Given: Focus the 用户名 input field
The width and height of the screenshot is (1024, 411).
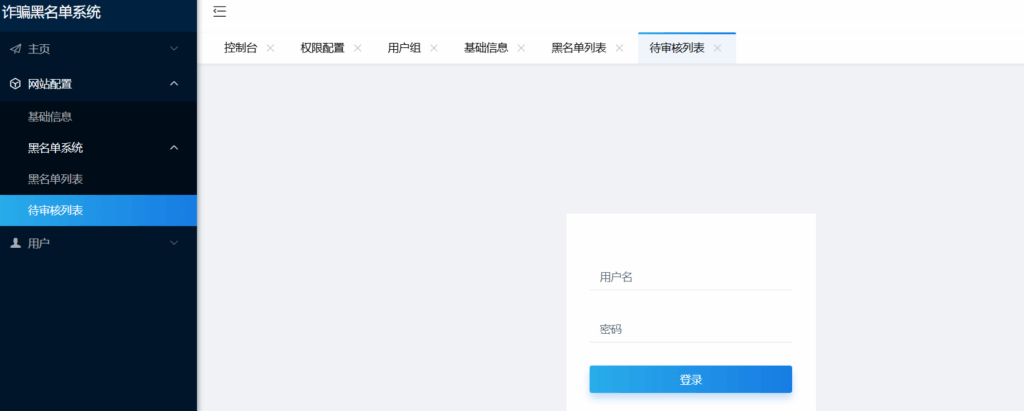Looking at the screenshot, I should 690,277.
